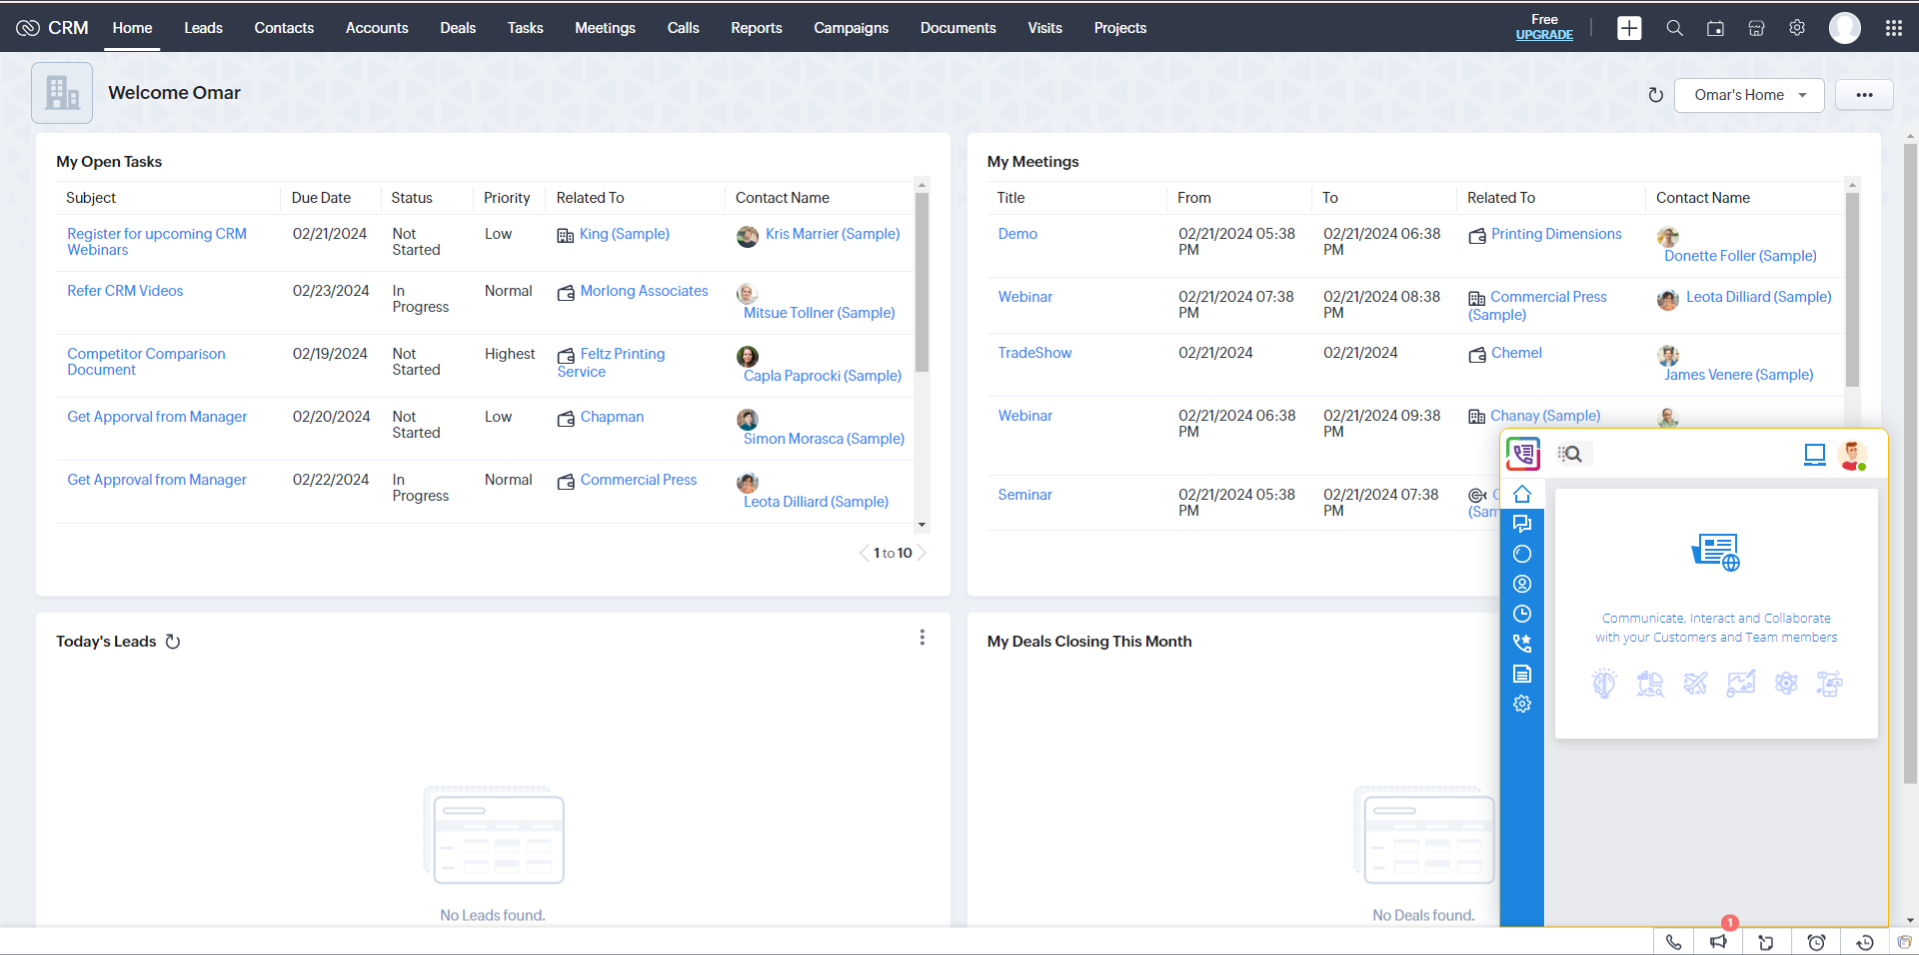The height and width of the screenshot is (955, 1919).
Task: Open settings gear in chat widget sidebar
Action: click(1522, 703)
